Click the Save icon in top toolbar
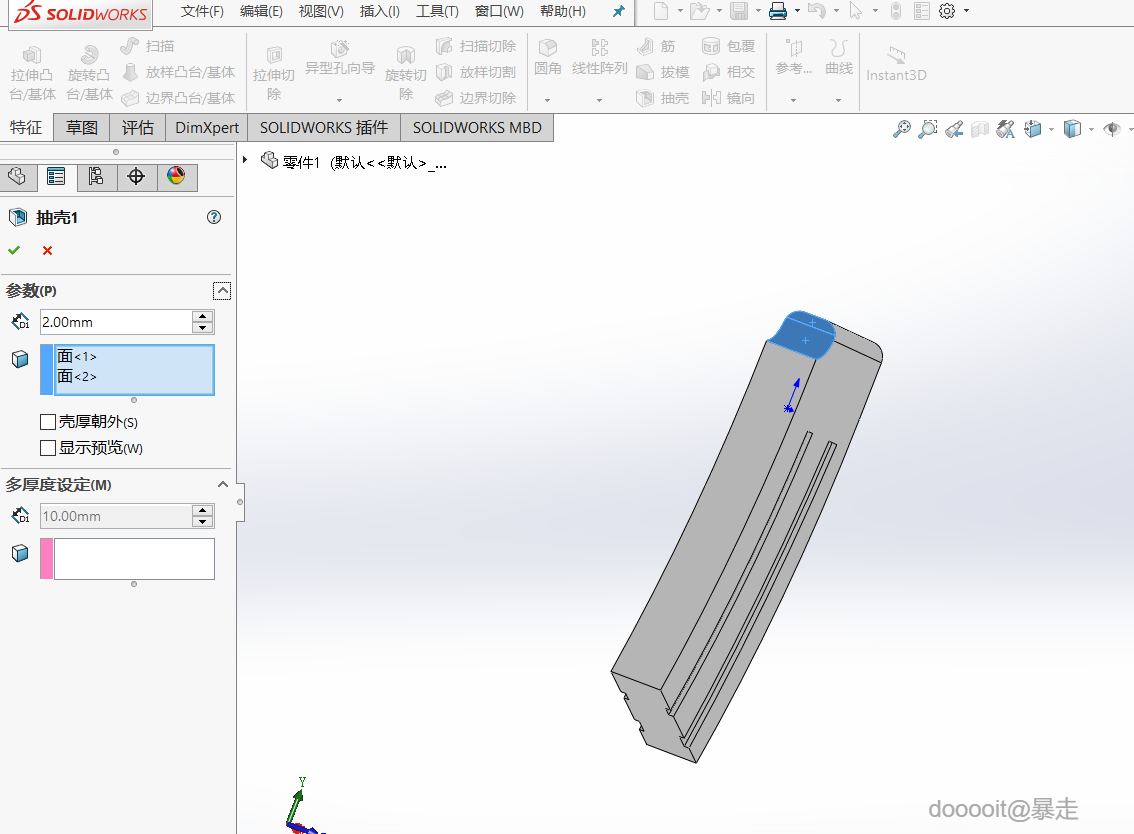Screen dimensions: 1134x834 point(739,12)
